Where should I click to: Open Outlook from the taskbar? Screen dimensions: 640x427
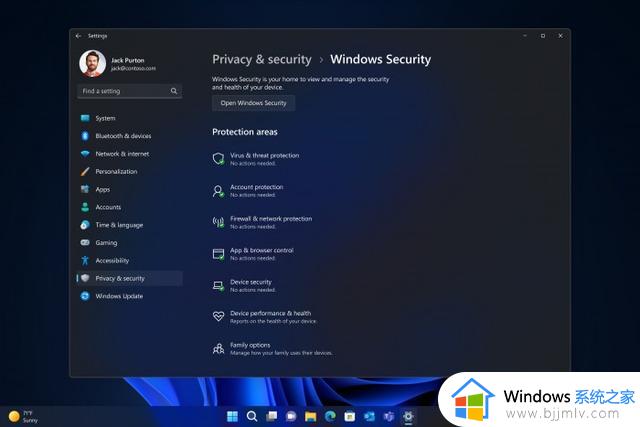(369, 416)
